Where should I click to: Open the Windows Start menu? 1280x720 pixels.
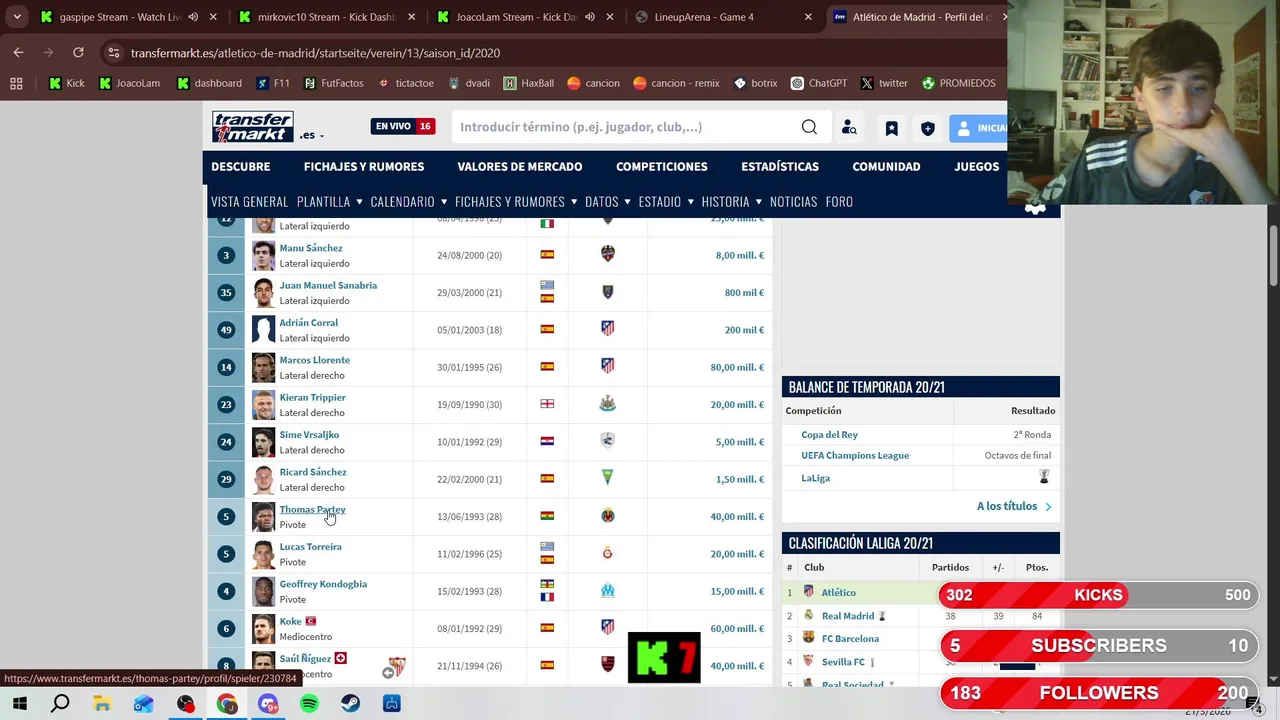(x=19, y=704)
